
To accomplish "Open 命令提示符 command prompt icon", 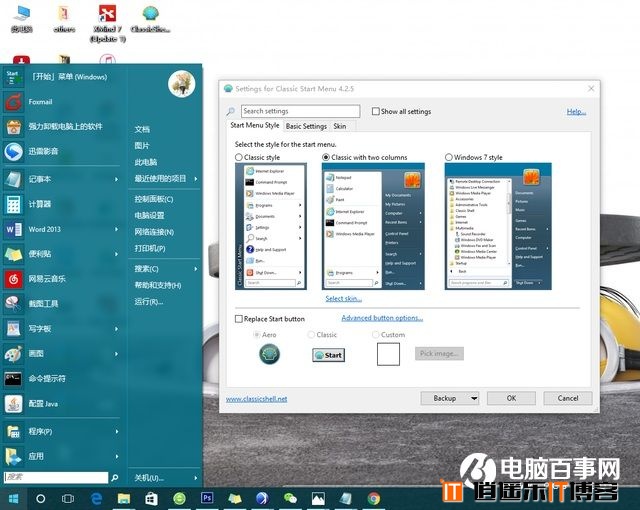I will (14, 379).
